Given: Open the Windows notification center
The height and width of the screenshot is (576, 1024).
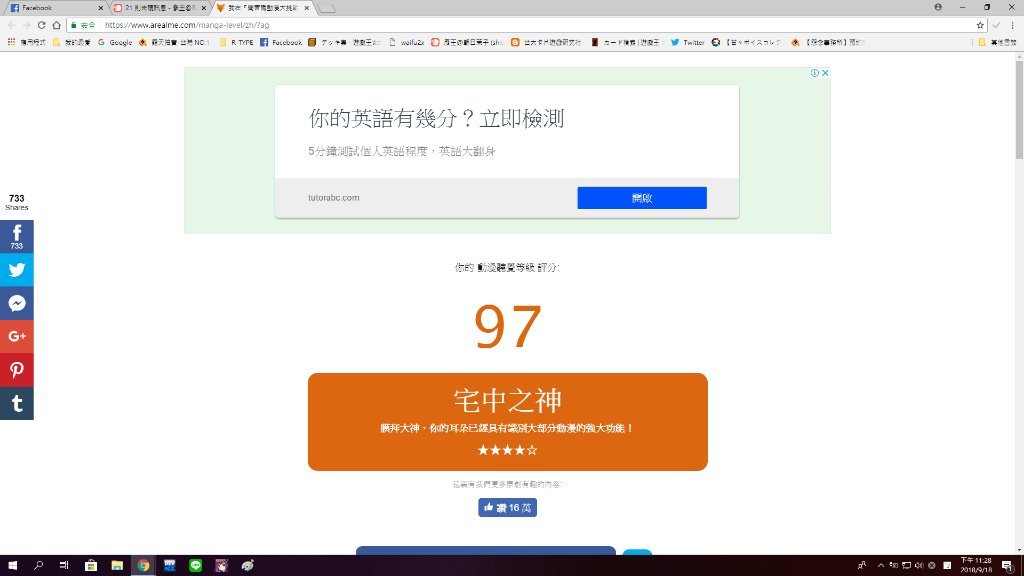Looking at the screenshot, I should [1008, 566].
